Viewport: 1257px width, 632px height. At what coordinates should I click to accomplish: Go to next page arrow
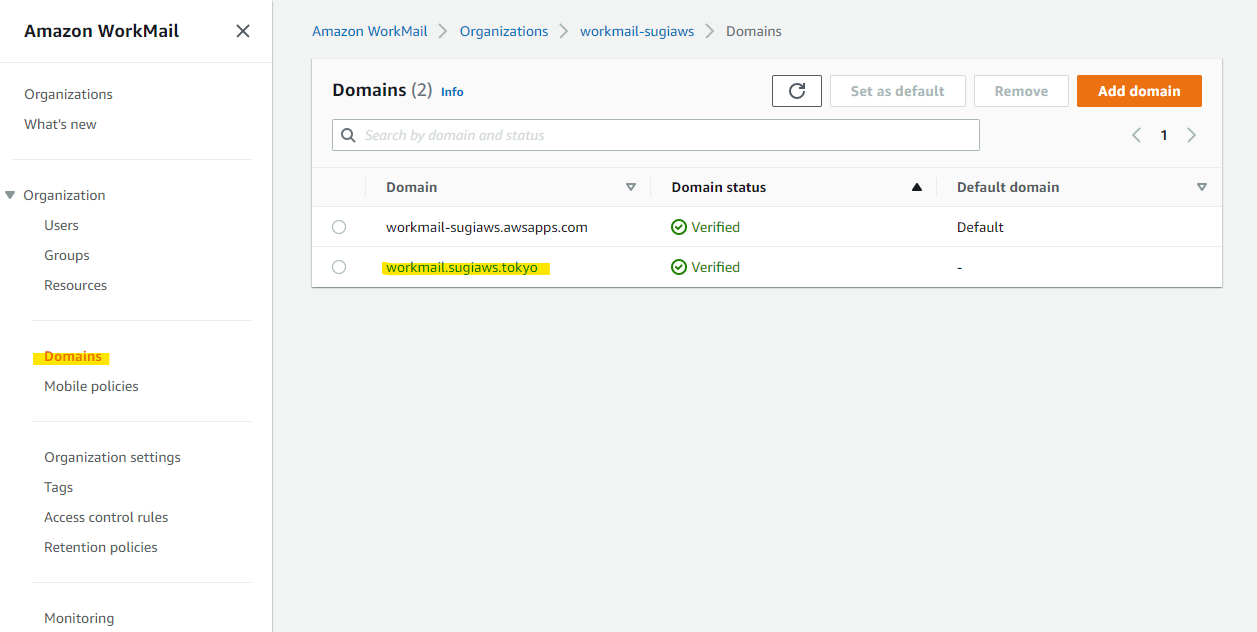pyautogui.click(x=1191, y=135)
